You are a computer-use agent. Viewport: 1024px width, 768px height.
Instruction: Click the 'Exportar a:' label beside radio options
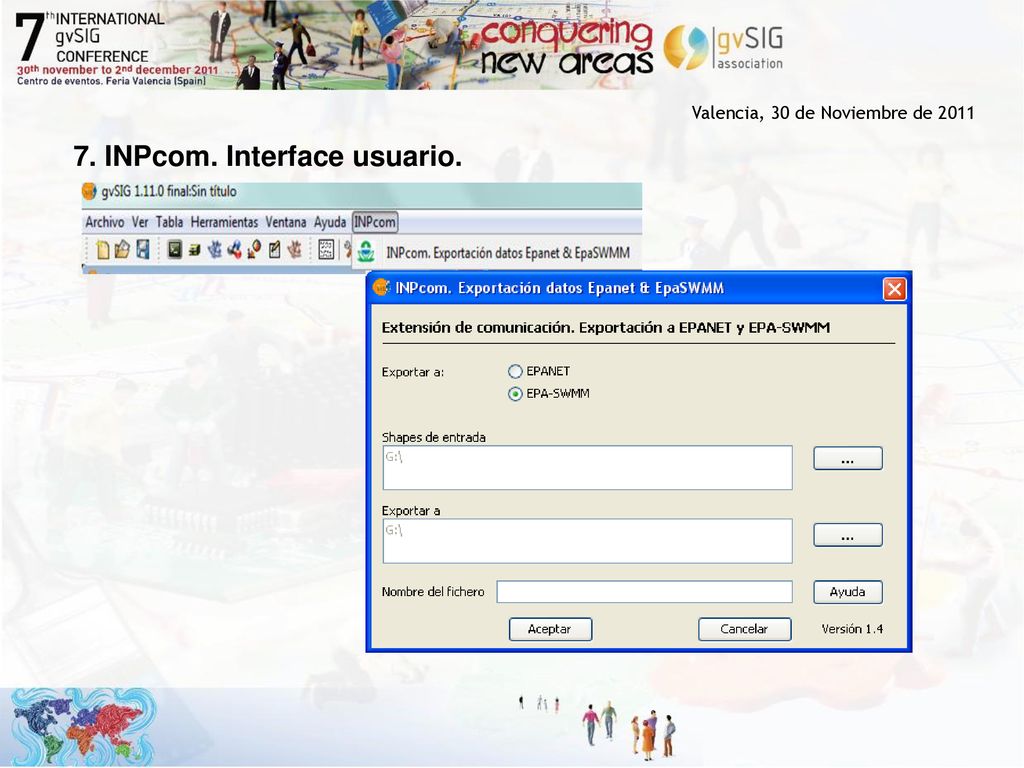[x=413, y=372]
